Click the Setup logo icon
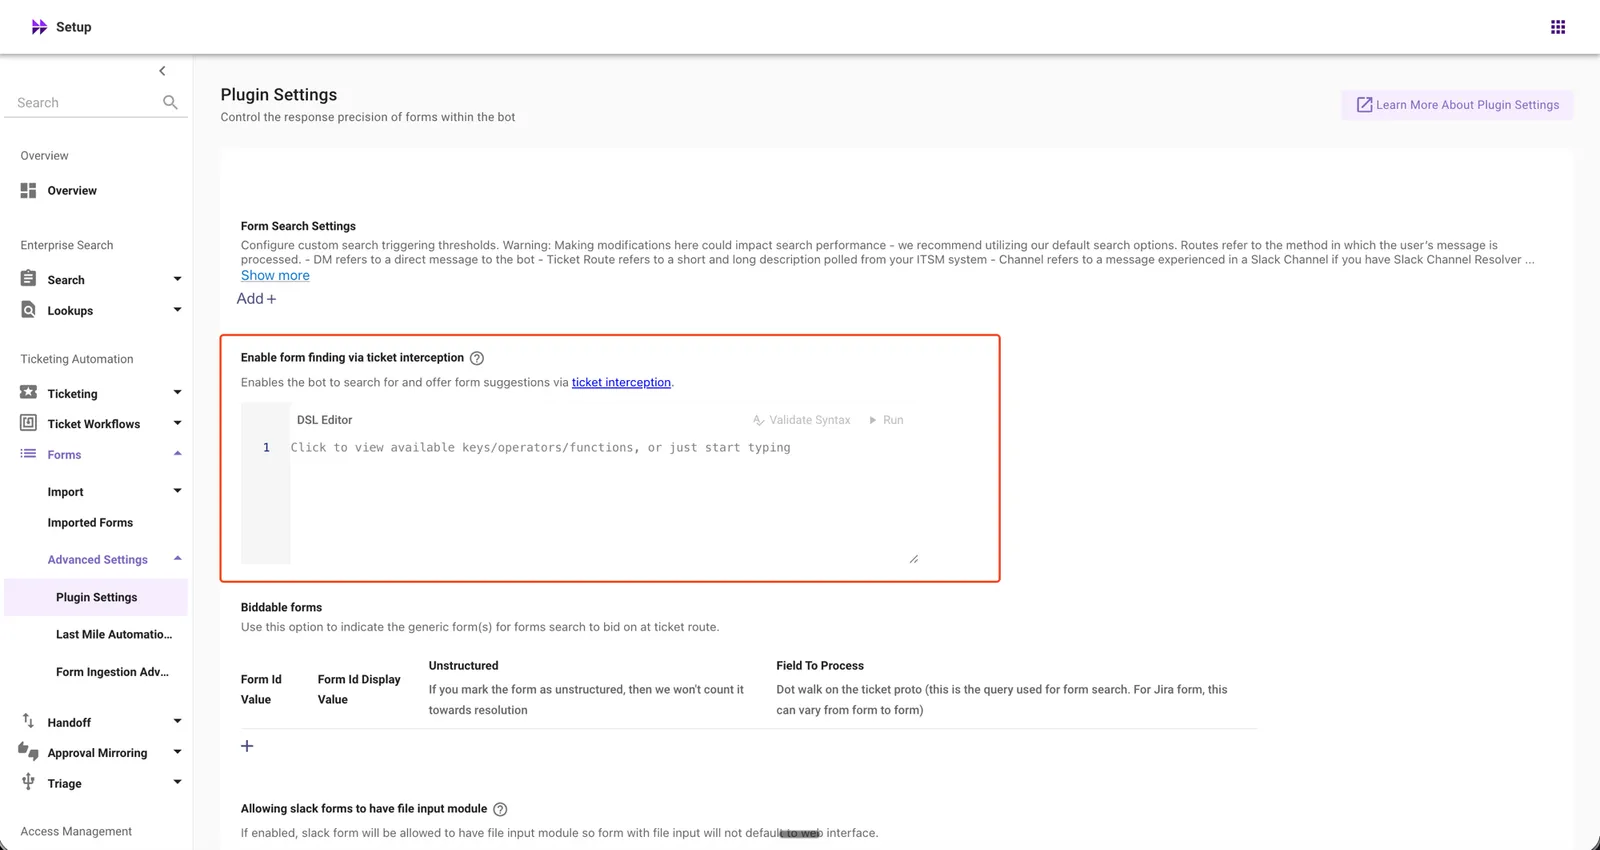1600x850 pixels. coord(39,27)
